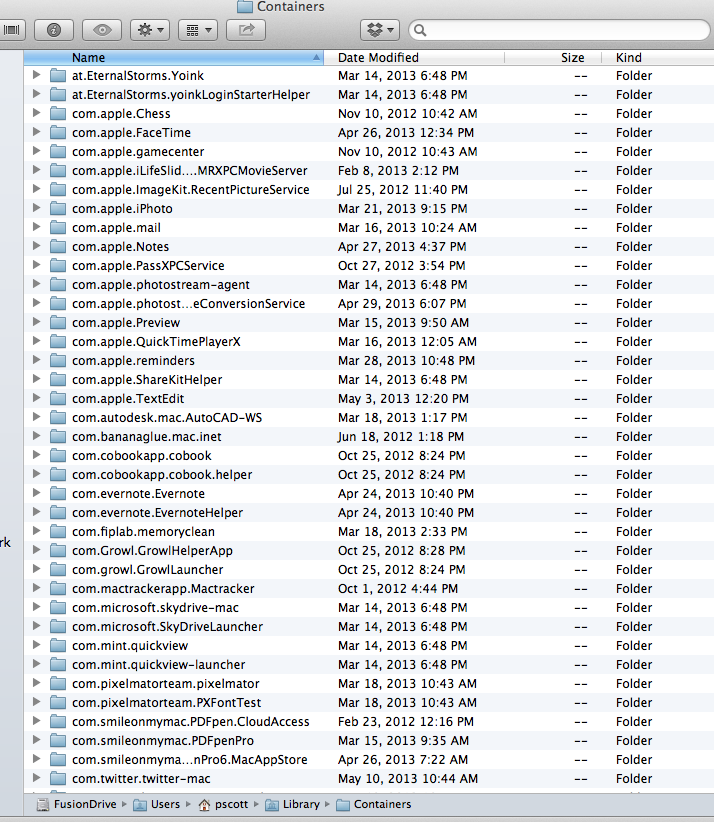This screenshot has width=714, height=822.
Task: Click the com.mactrackerapp.Mactracker folder icon
Action: point(58,589)
